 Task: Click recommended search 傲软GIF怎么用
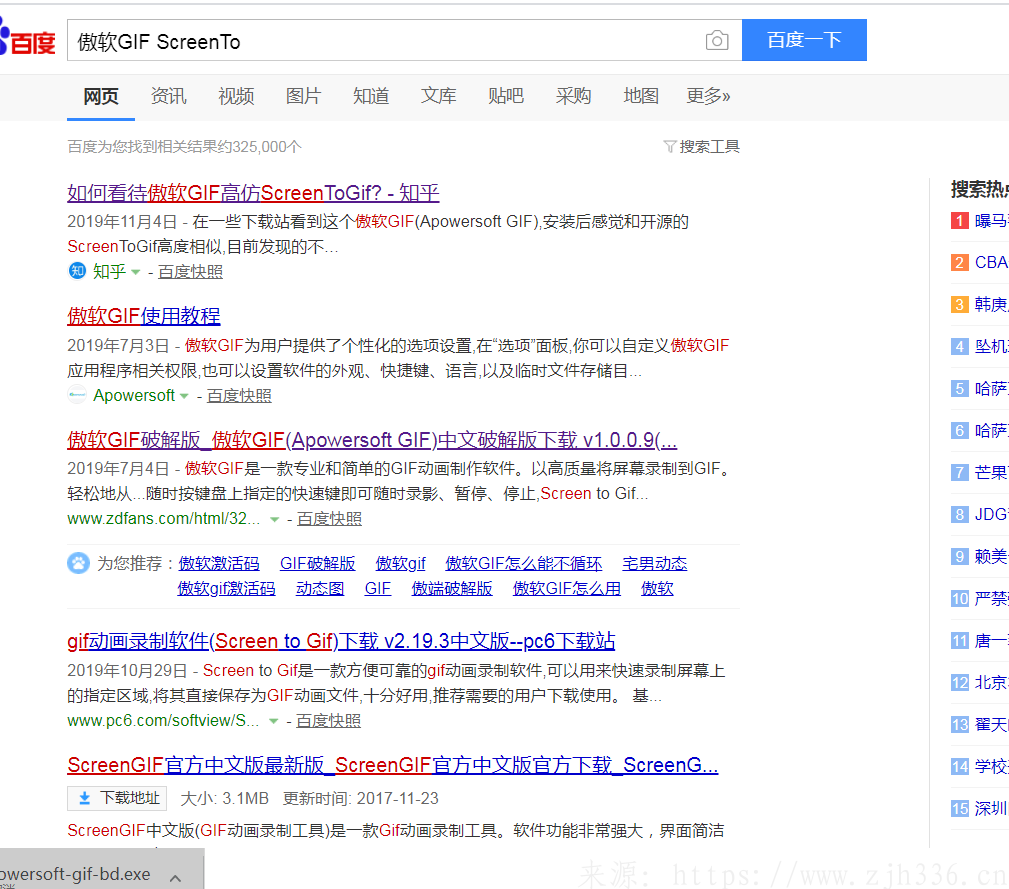(566, 589)
